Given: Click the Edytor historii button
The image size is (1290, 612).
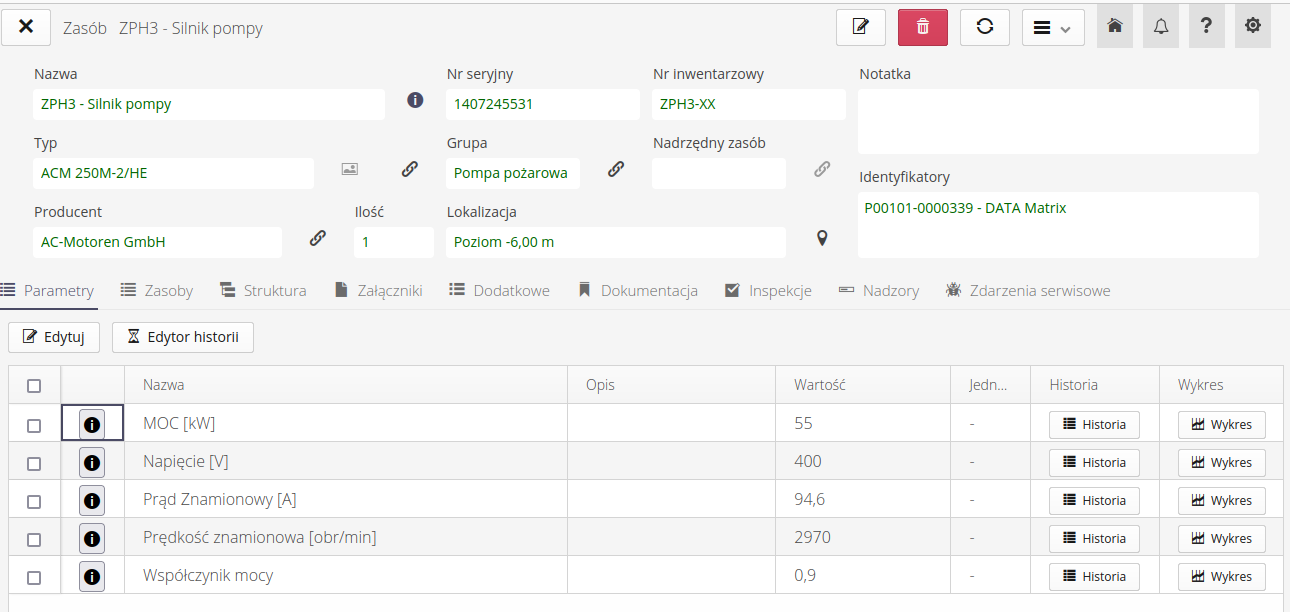Looking at the screenshot, I should tap(183, 337).
